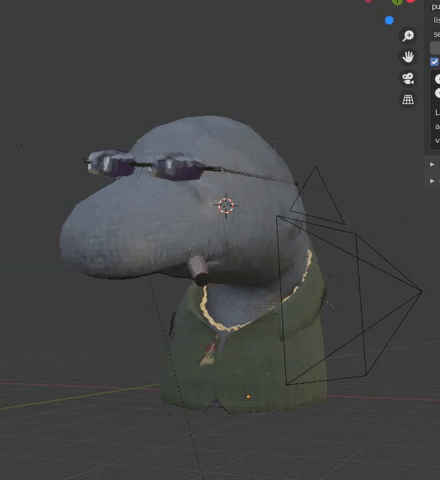Expand the second collapsed side panel triangle
Screen dimensions: 440x480
tap(432, 181)
